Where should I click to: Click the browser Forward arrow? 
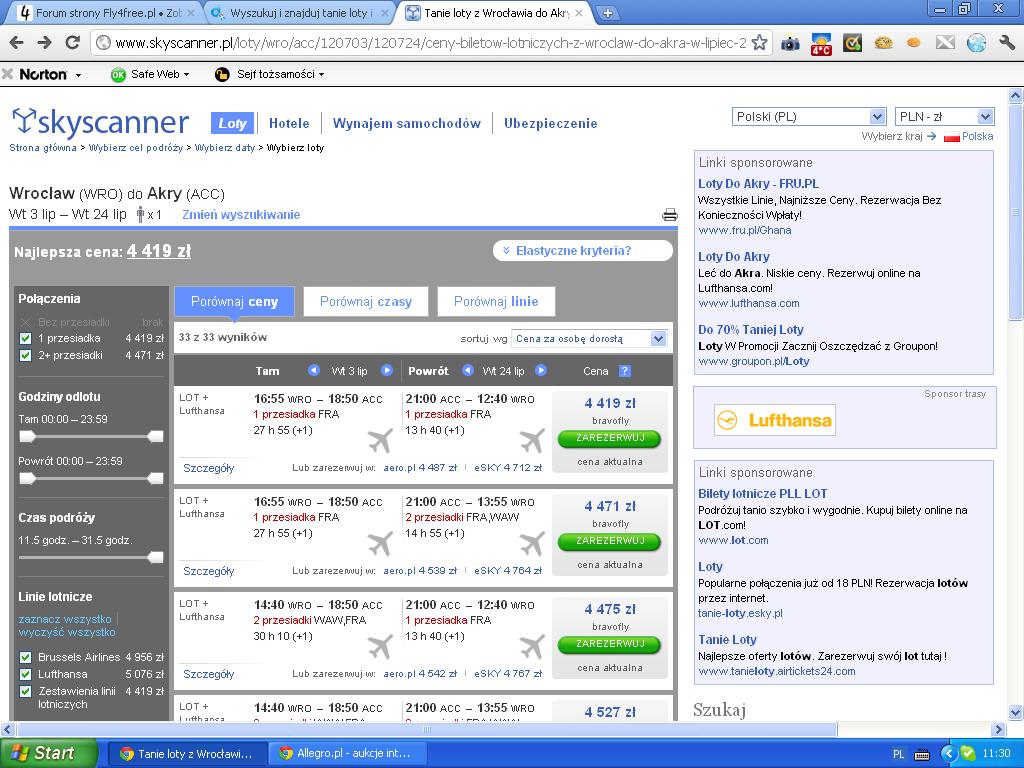coord(44,43)
